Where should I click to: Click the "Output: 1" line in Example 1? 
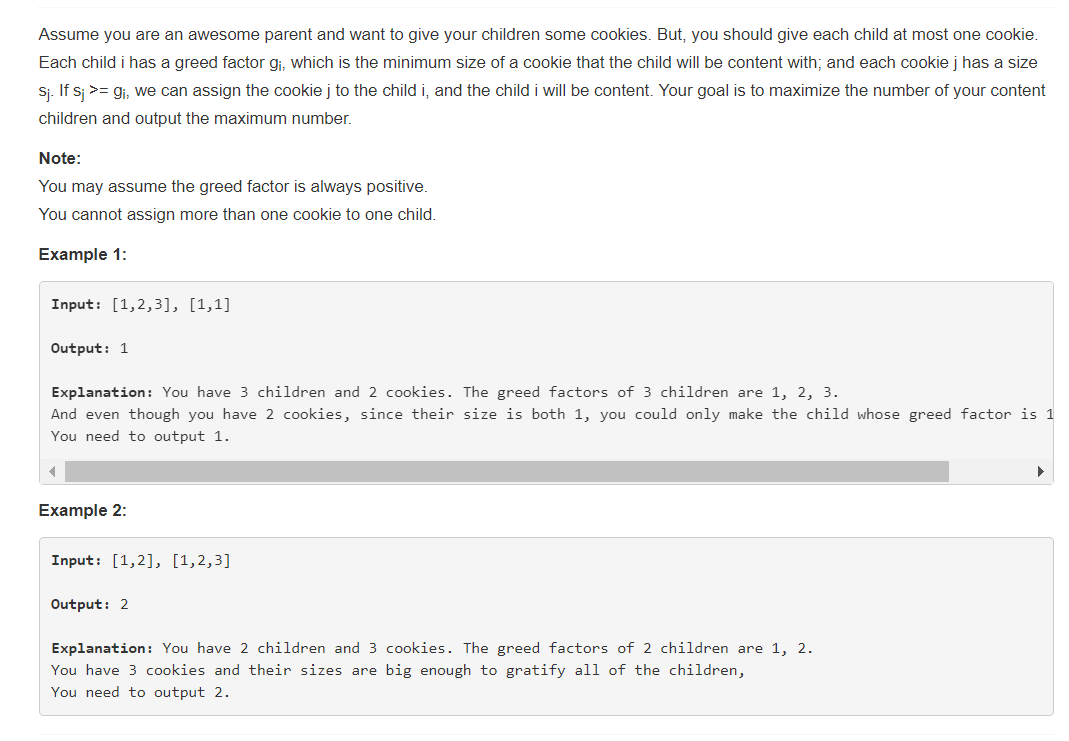click(89, 348)
